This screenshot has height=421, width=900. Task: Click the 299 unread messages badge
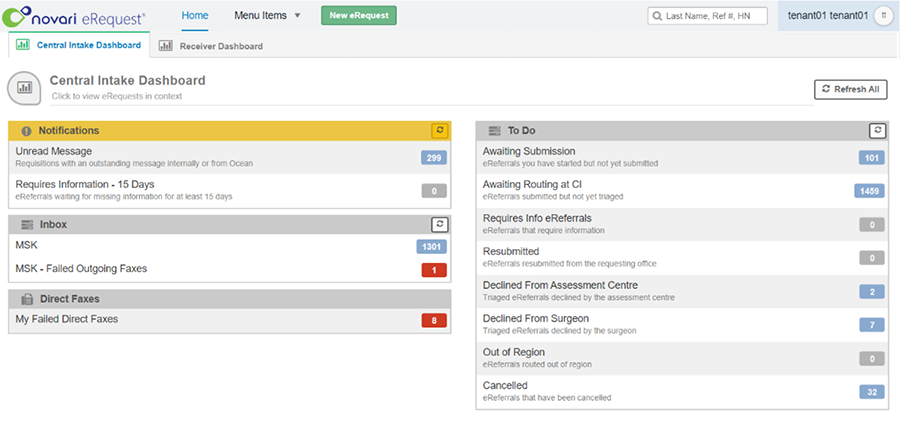433,157
